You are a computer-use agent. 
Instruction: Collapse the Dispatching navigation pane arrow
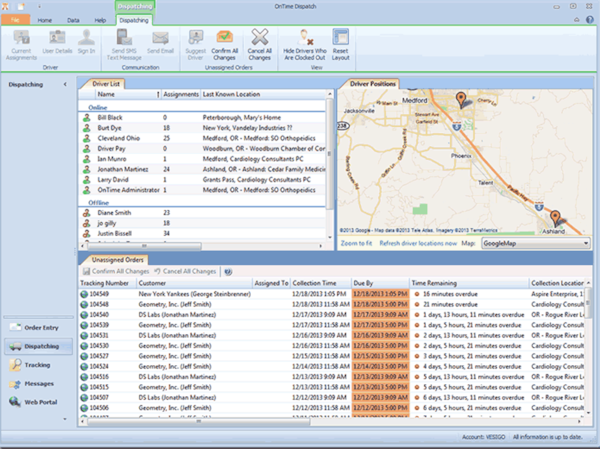64,85
